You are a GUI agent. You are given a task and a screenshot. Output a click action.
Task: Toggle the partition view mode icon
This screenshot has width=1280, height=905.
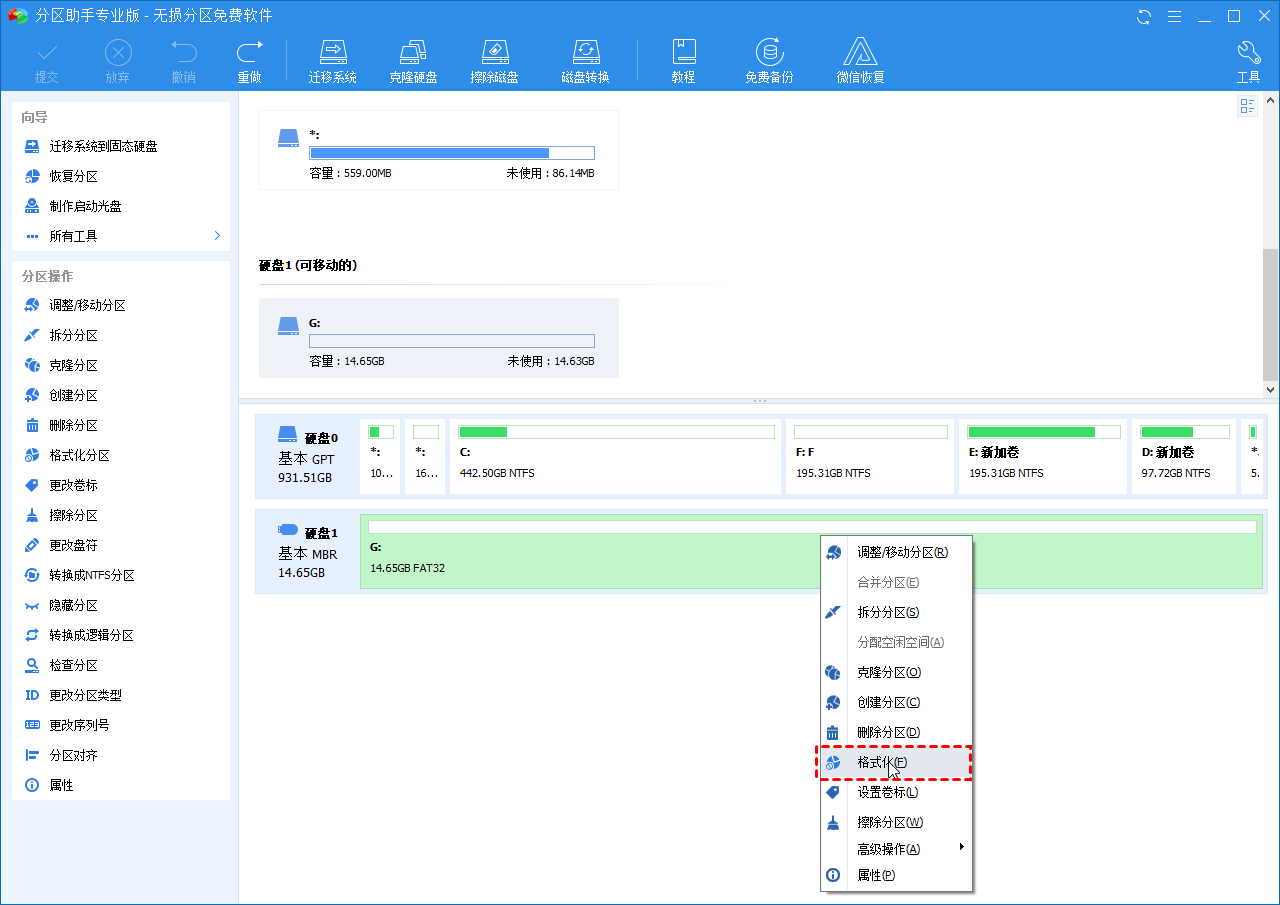(1247, 107)
